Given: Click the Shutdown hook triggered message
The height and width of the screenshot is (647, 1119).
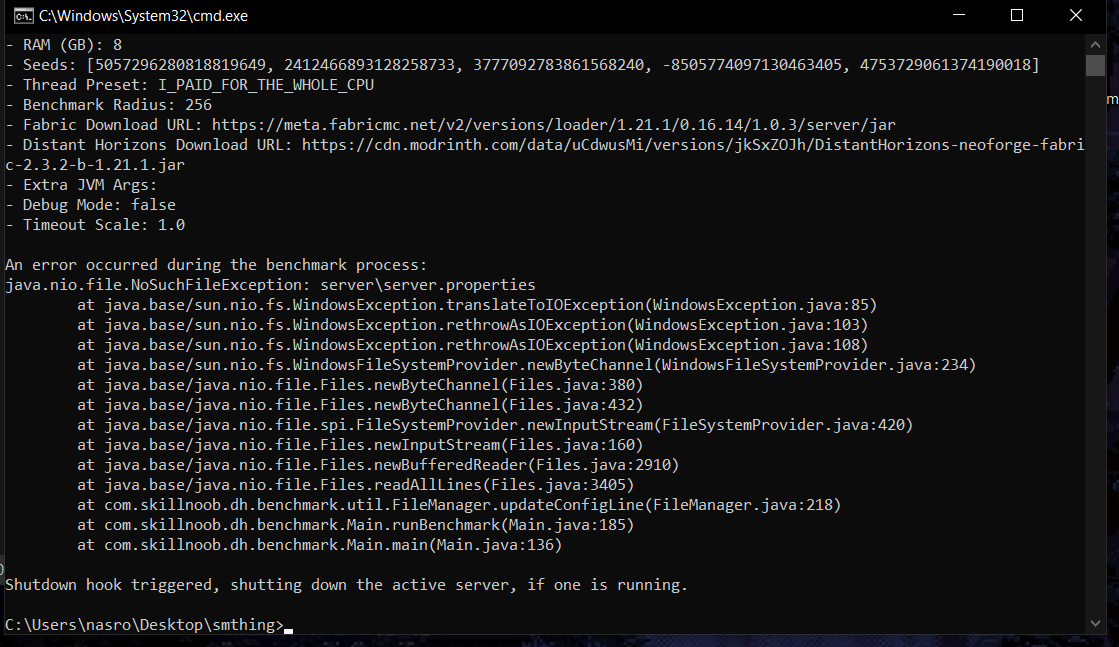Looking at the screenshot, I should pos(346,585).
